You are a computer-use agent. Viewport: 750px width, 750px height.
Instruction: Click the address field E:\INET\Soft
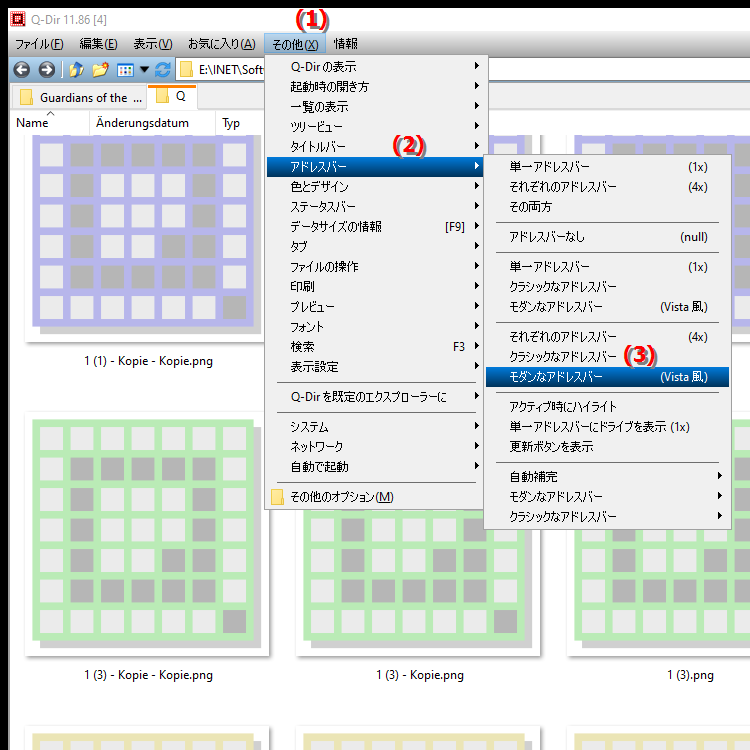(231, 70)
